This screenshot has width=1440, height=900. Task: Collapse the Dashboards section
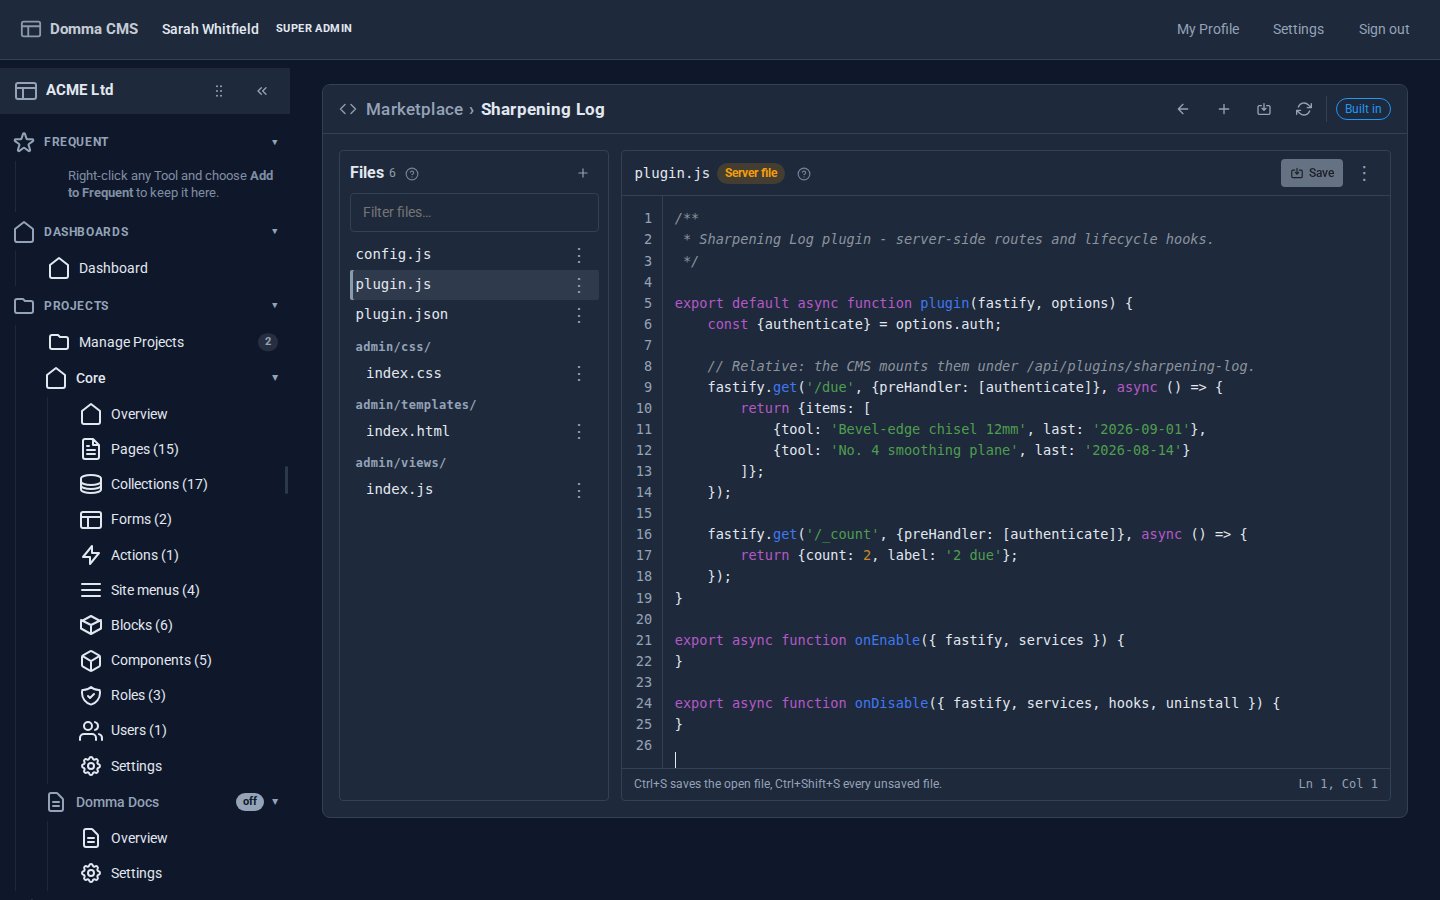click(x=275, y=232)
